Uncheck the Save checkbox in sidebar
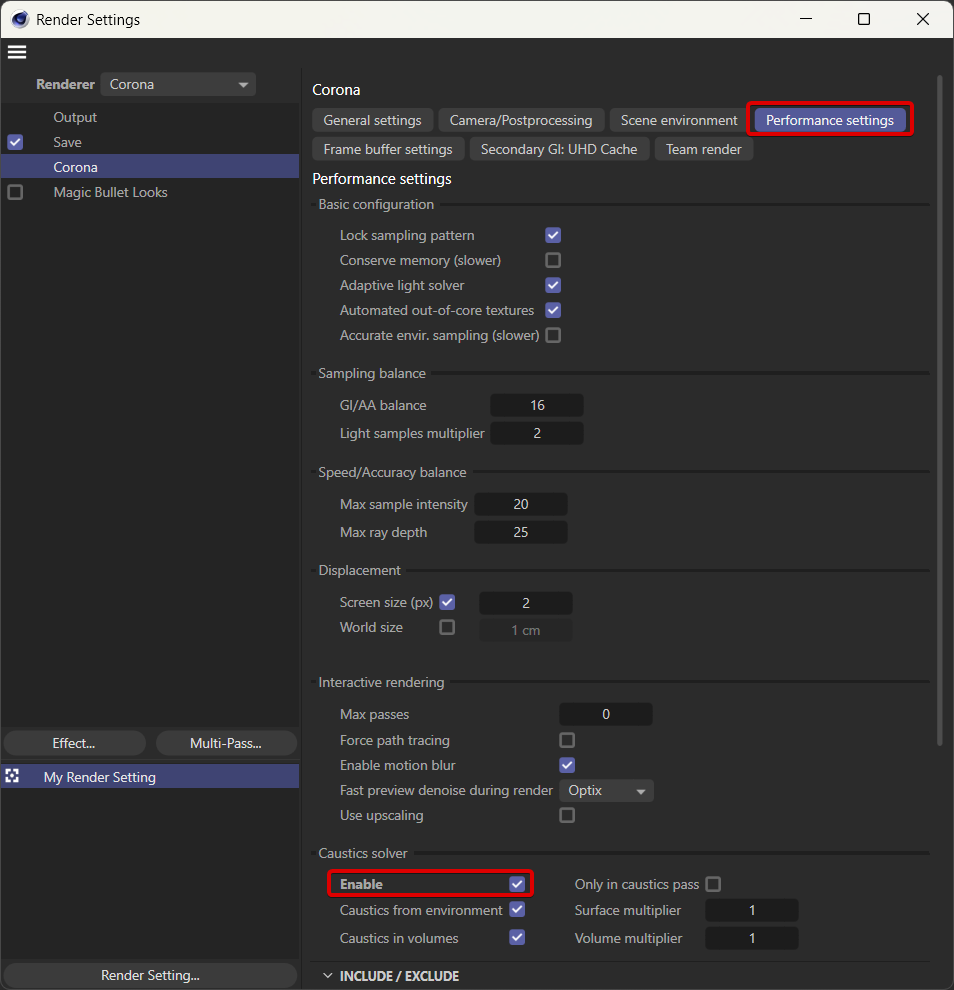Viewport: 954px width, 990px height. tap(15, 142)
